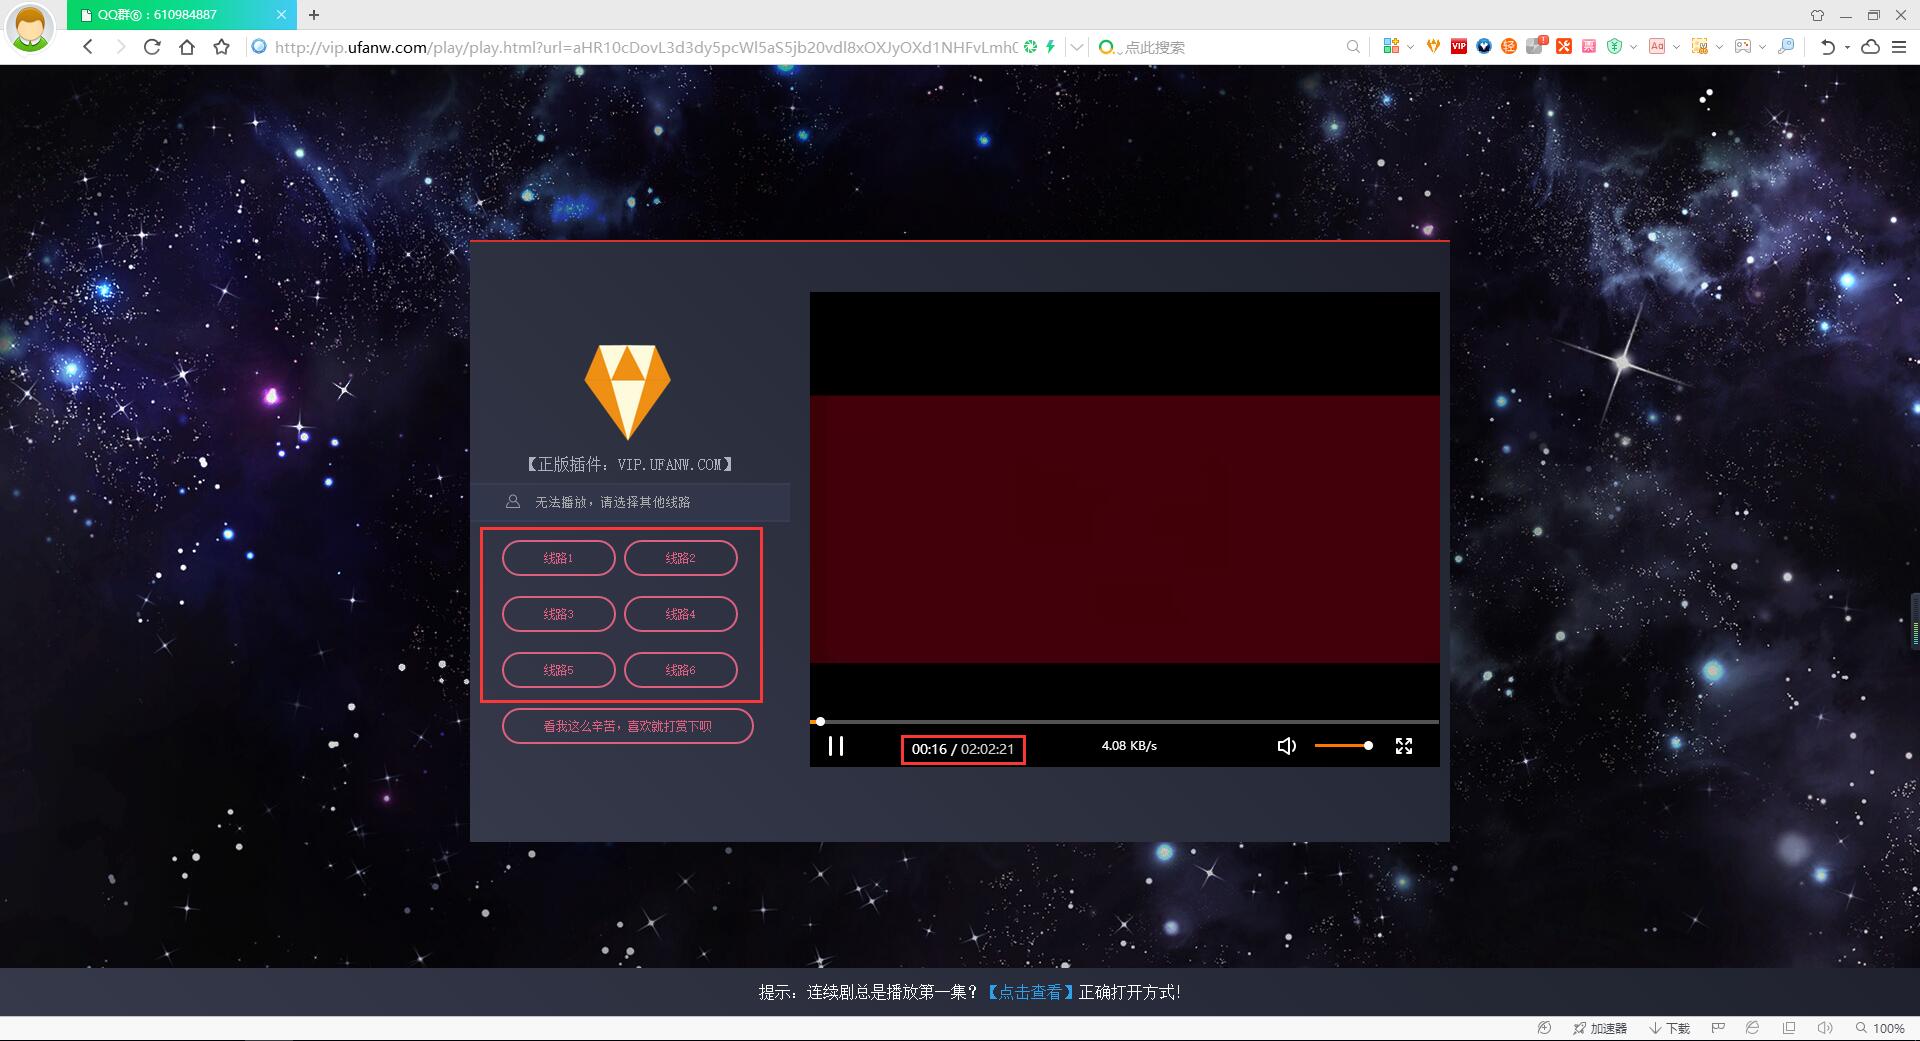Expand the undo closed-tab dropdown arrow

[1847, 47]
